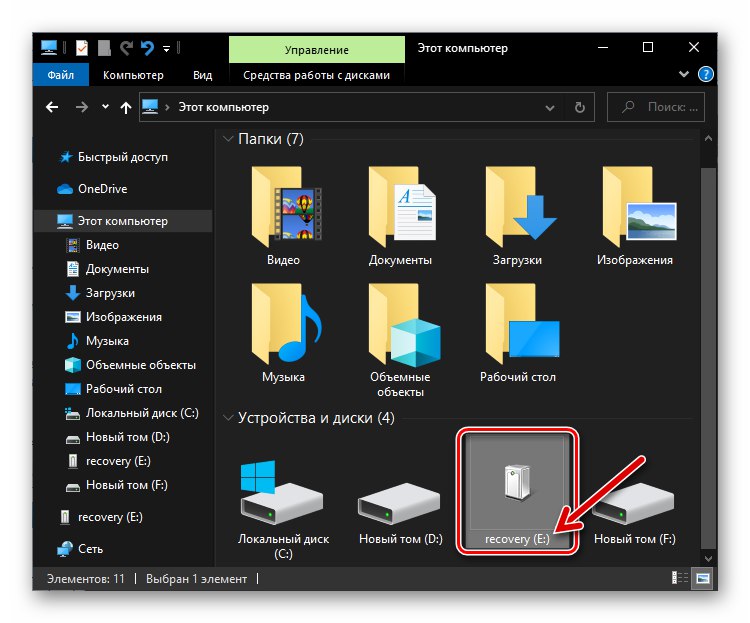The width and height of the screenshot is (750, 623).
Task: Open the Рабочий стол folder in main pane
Action: pos(518,333)
